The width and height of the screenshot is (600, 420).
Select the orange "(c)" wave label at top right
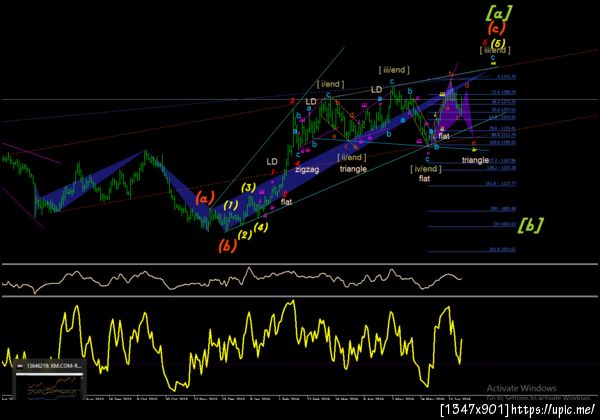coord(497,28)
